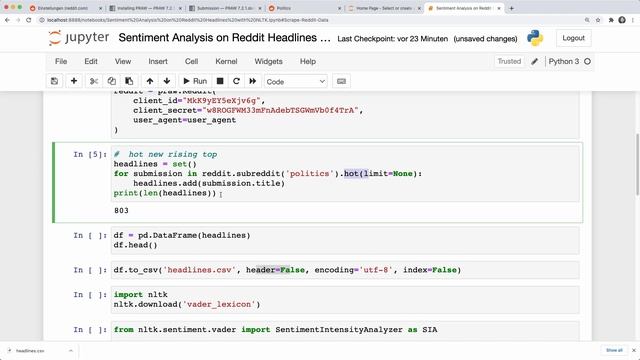Click the client_secret line in the code

pos(247,111)
